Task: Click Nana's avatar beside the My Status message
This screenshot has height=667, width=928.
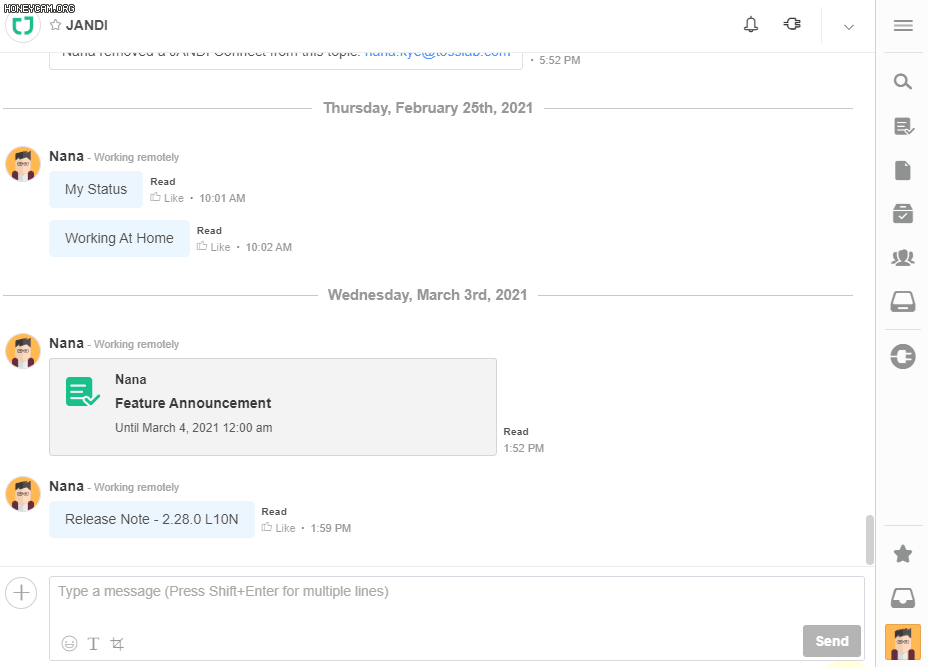Action: coord(23,164)
